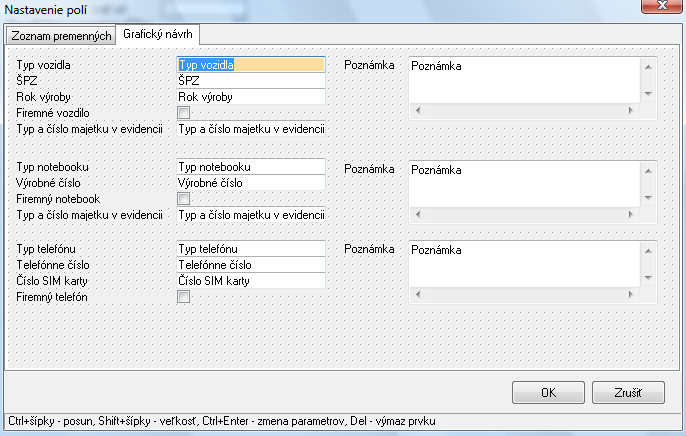This screenshot has height=436, width=686.
Task: Click the Rok výroby input field
Action: (x=250, y=97)
